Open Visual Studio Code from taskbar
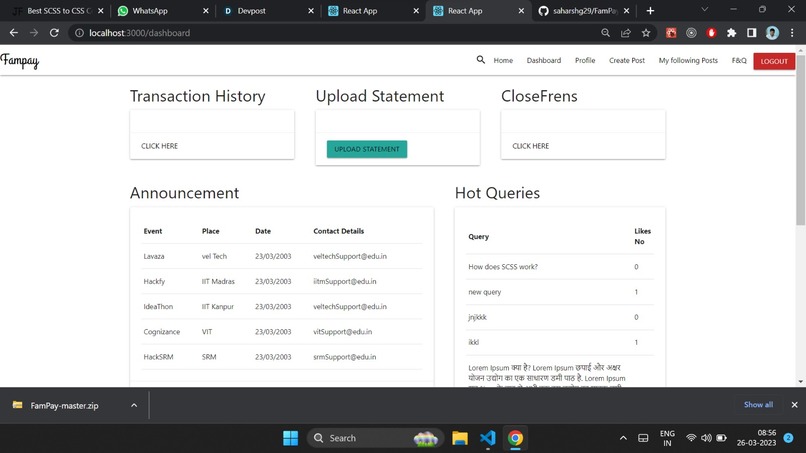Viewport: 806px width, 453px height. [487, 438]
